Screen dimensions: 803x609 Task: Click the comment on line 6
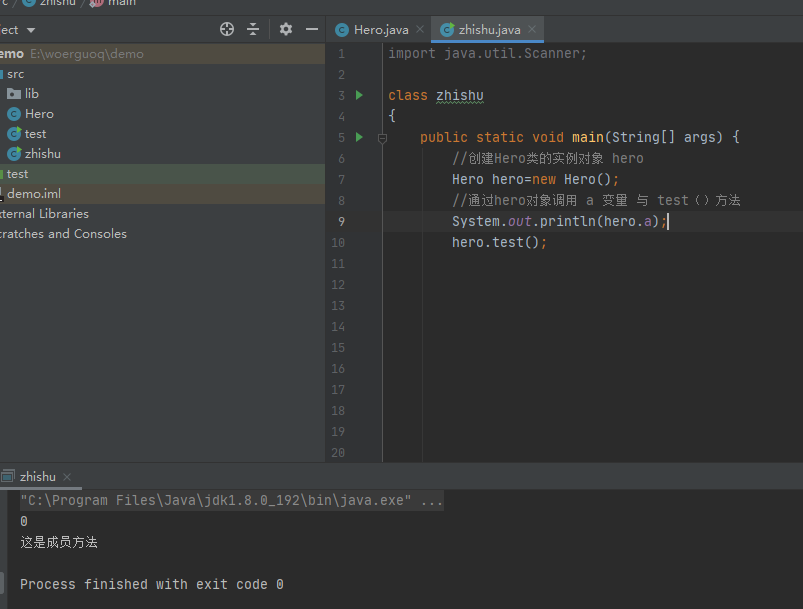click(547, 158)
